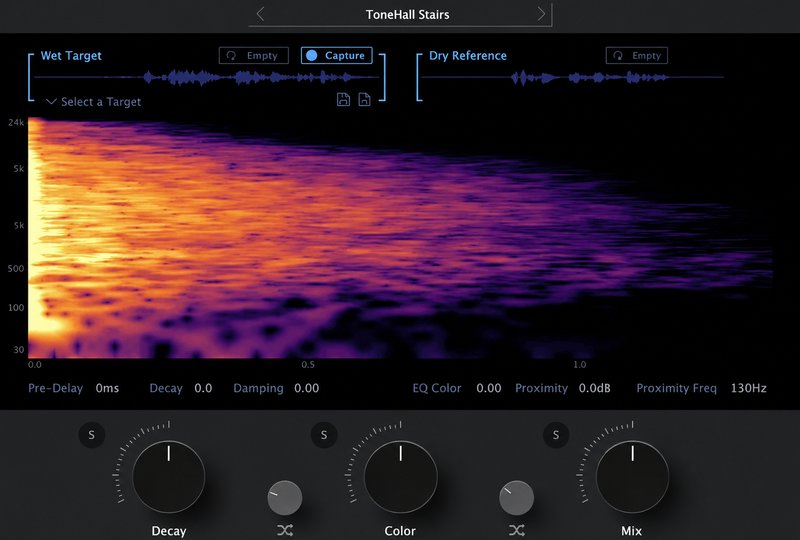Image resolution: width=800 pixels, height=540 pixels.
Task: Click the save-as file icon beside the disk
Action: [x=364, y=99]
